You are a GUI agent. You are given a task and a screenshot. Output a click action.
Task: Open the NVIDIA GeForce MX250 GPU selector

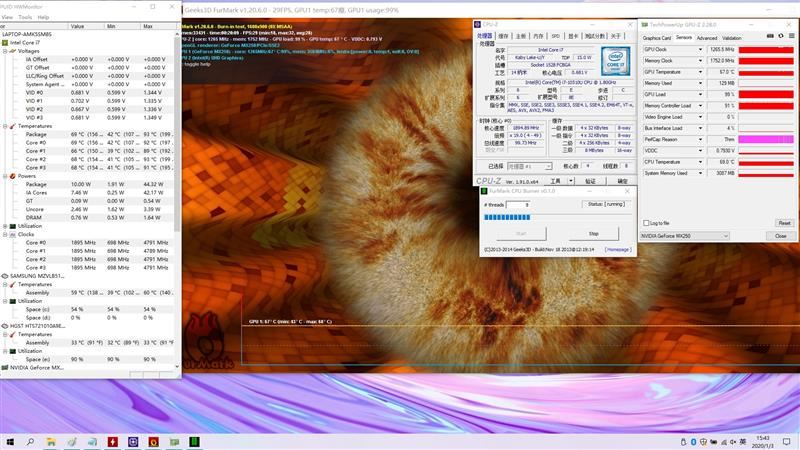pyautogui.click(x=685, y=236)
